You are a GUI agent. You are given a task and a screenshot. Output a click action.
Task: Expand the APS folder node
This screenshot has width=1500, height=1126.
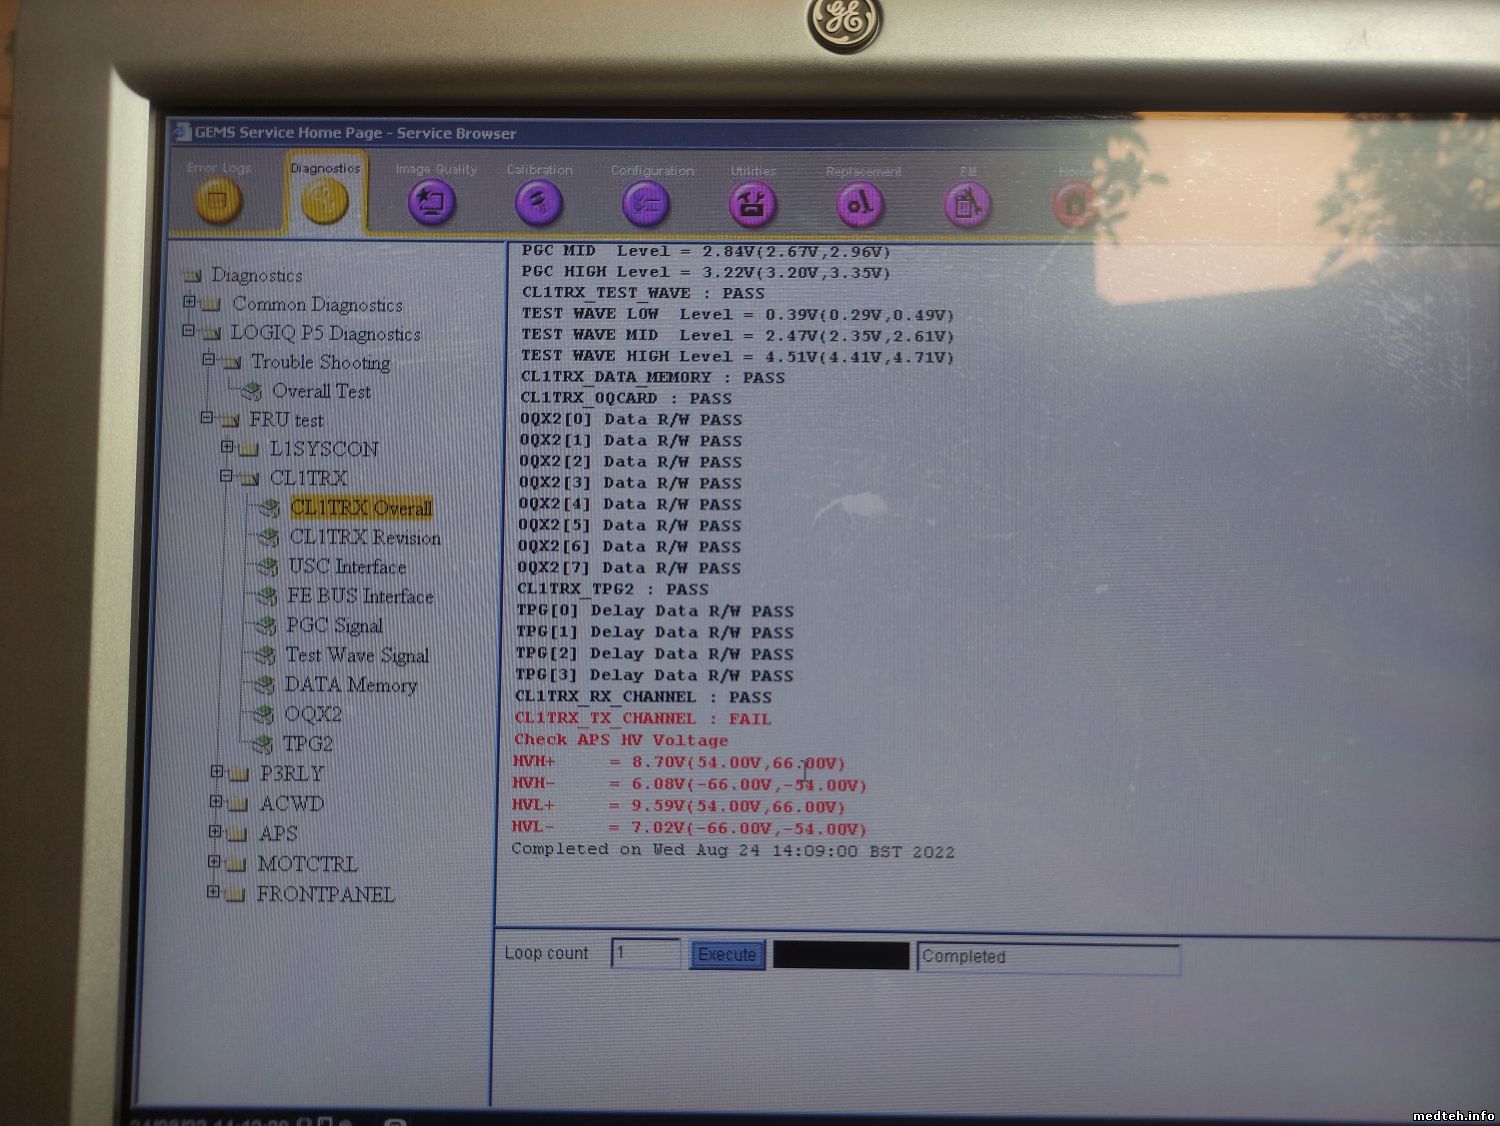click(215, 832)
